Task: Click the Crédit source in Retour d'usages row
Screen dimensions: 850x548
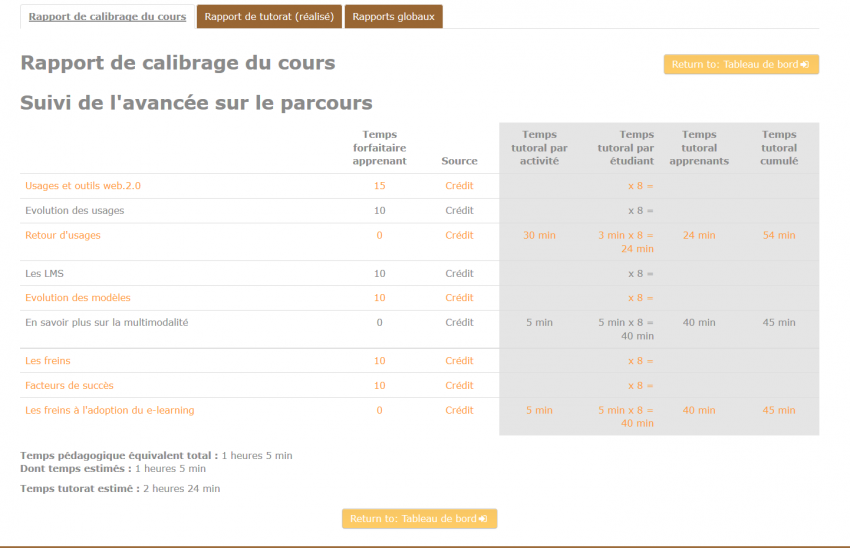Action: point(459,236)
